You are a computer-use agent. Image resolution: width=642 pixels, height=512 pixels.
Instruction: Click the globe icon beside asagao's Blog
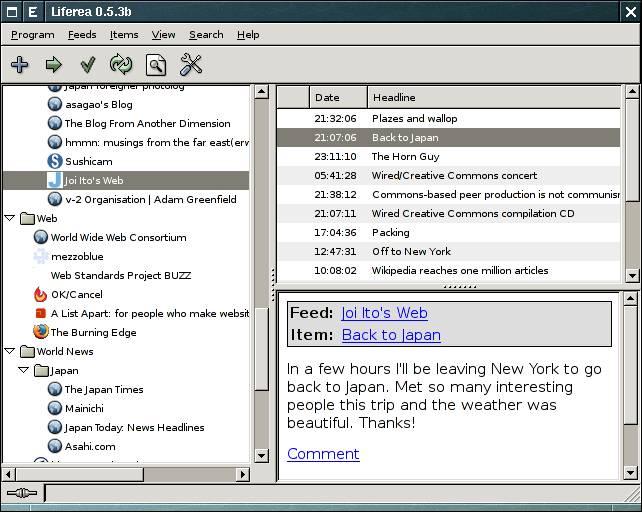click(54, 104)
